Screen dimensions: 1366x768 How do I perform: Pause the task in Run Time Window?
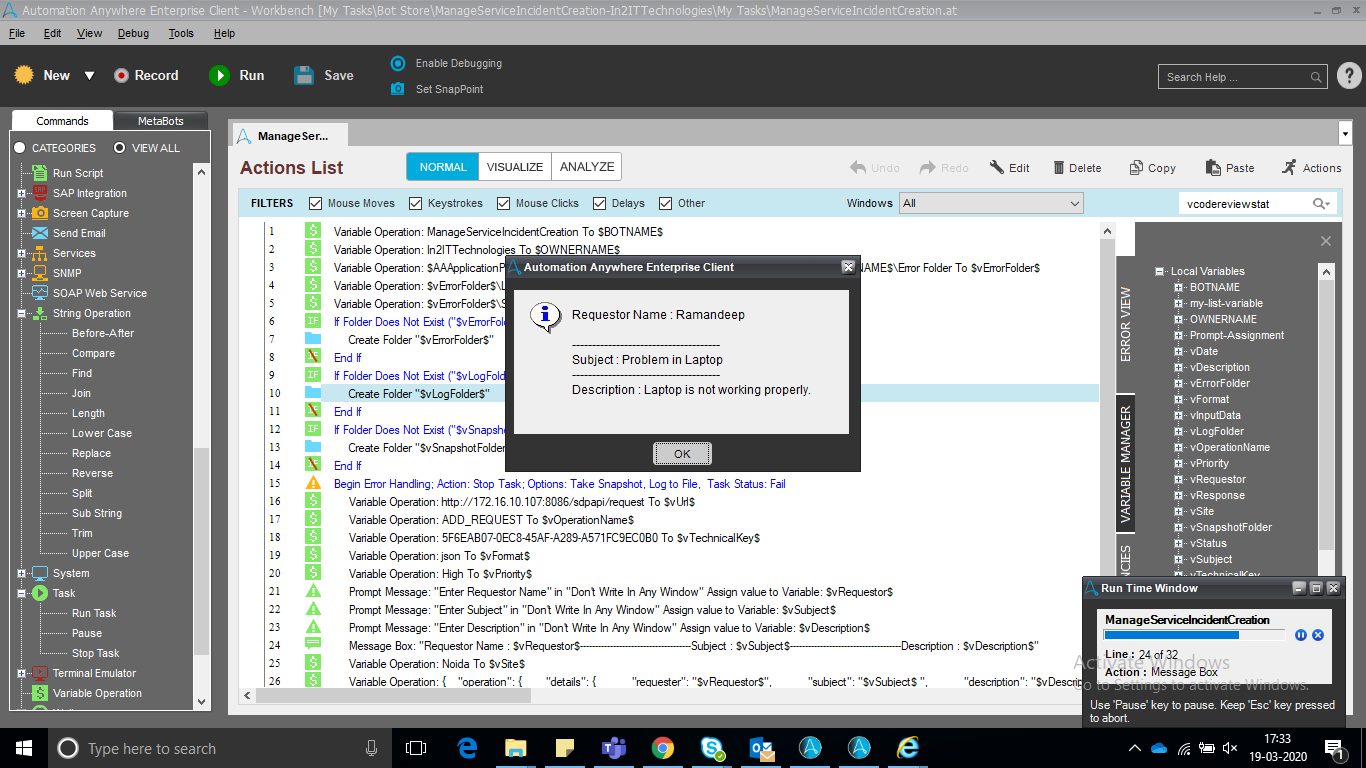(x=1301, y=635)
